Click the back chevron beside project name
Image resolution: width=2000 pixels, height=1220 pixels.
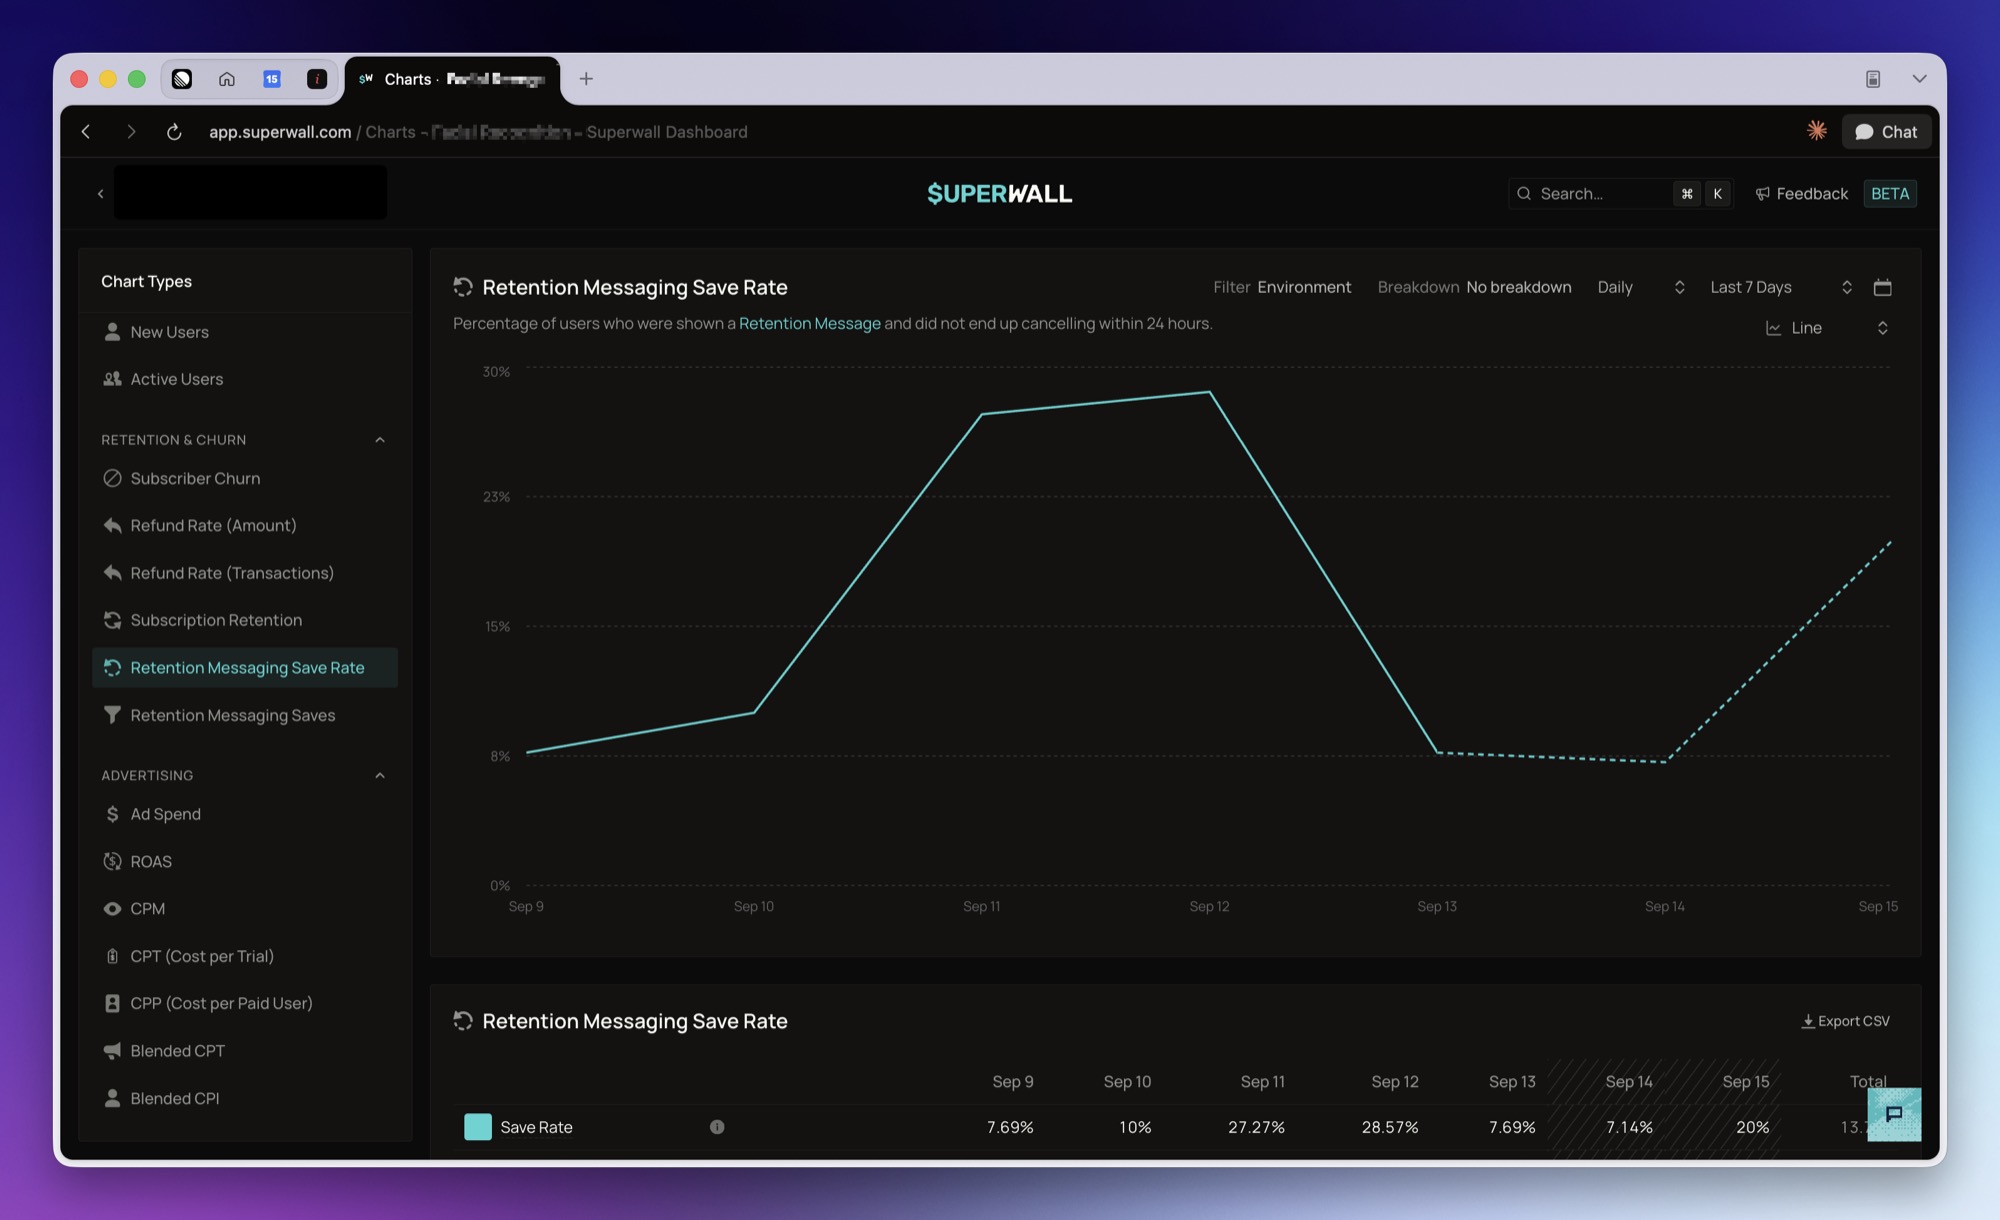point(100,194)
